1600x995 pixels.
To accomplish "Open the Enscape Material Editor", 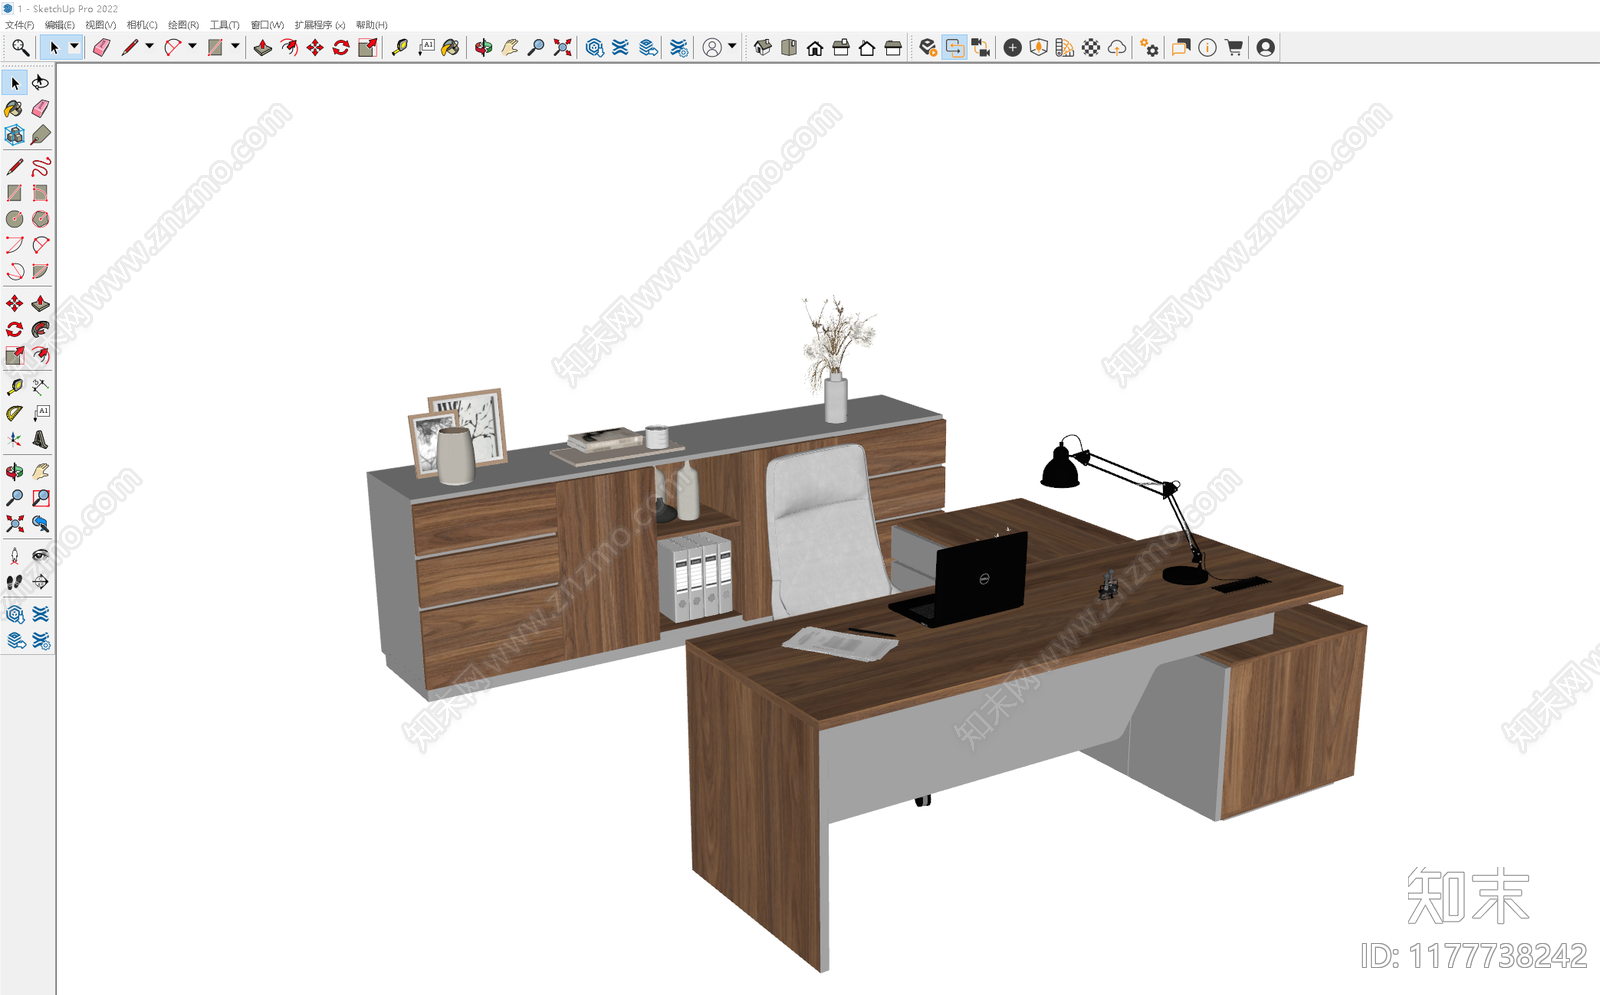I will (x=1091, y=47).
